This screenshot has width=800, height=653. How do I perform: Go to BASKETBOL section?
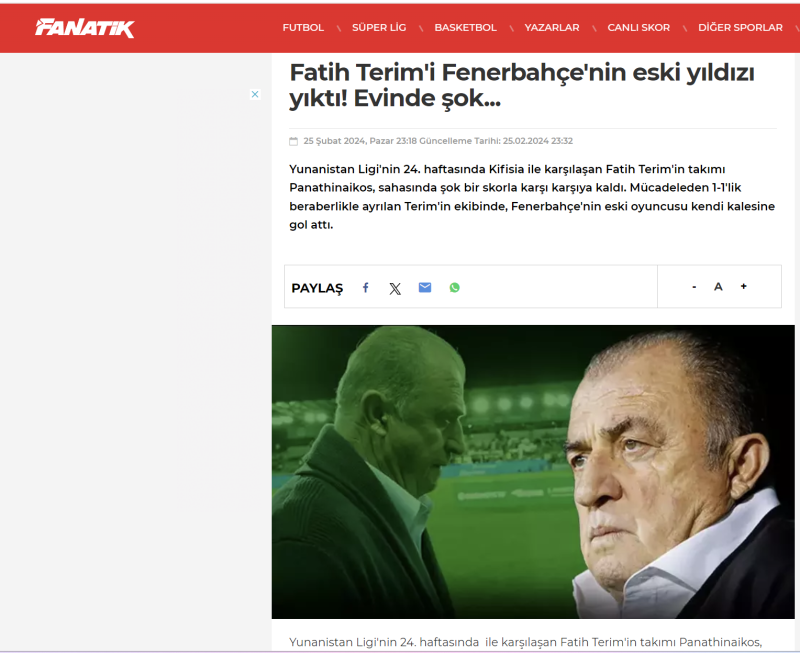[x=465, y=28]
